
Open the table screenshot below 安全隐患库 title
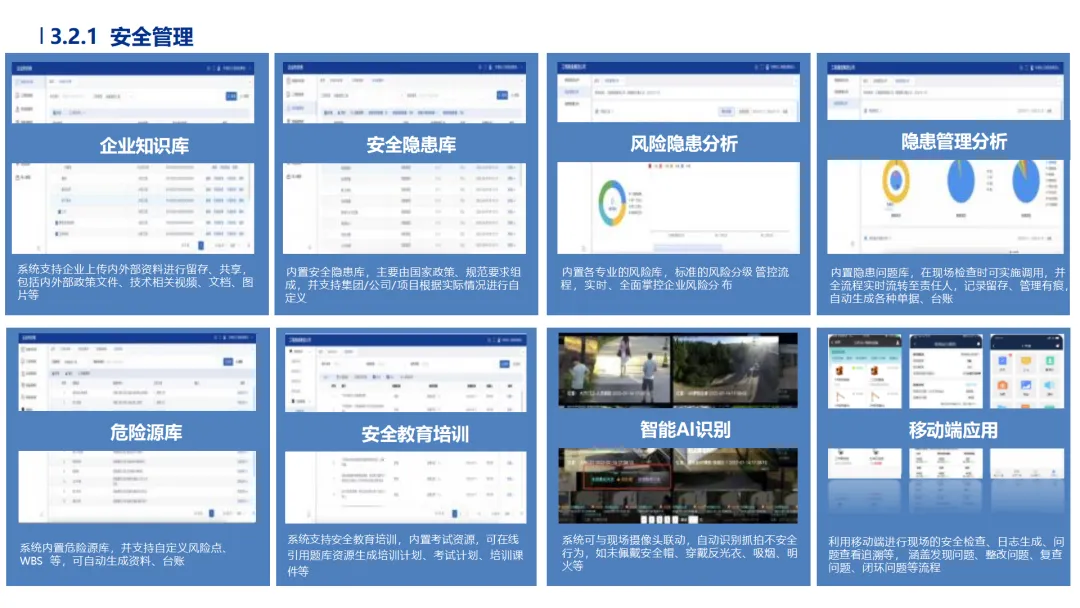(404, 209)
